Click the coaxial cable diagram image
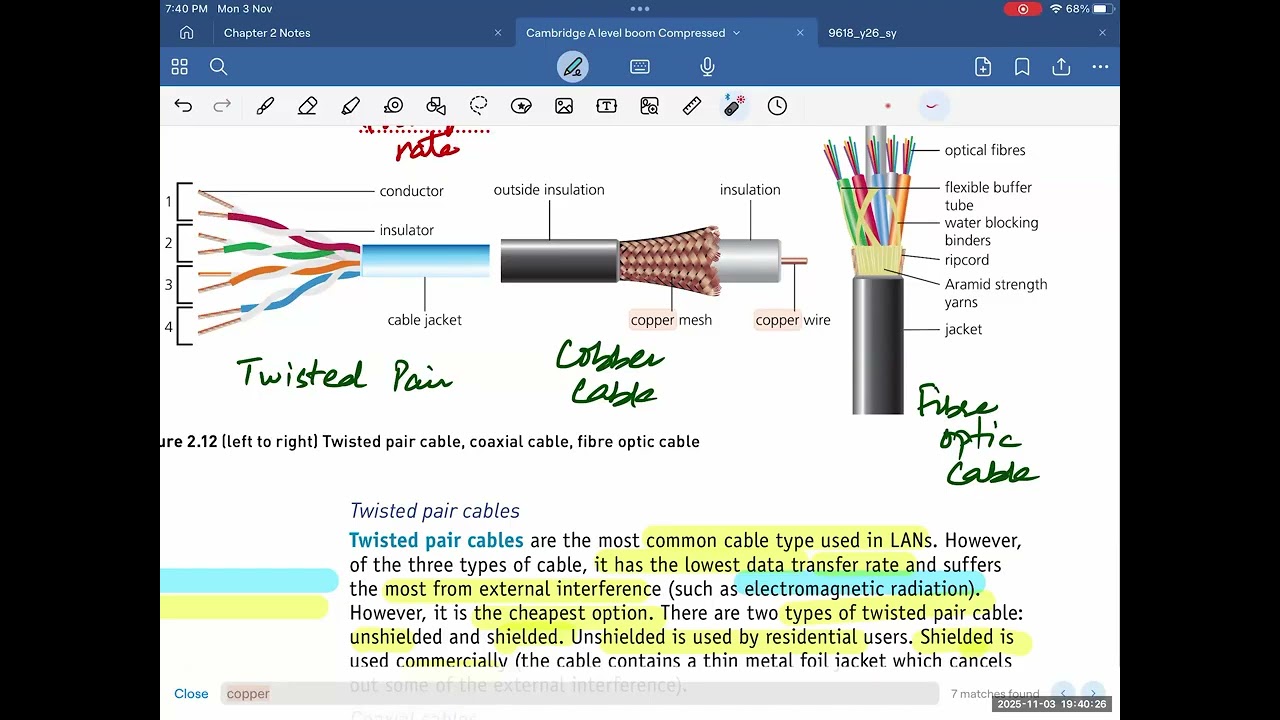This screenshot has width=1280, height=720. click(654, 261)
